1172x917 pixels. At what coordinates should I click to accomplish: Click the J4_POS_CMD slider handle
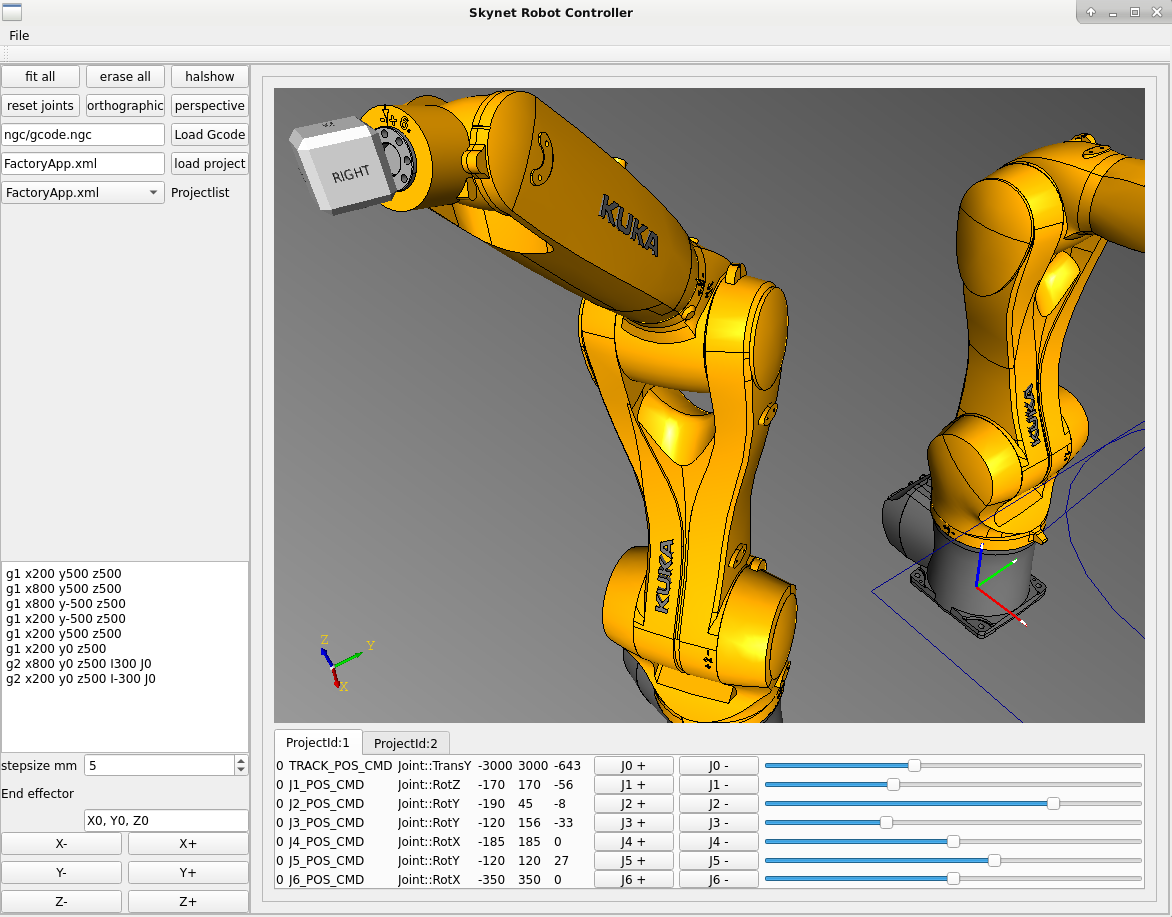[x=953, y=842]
